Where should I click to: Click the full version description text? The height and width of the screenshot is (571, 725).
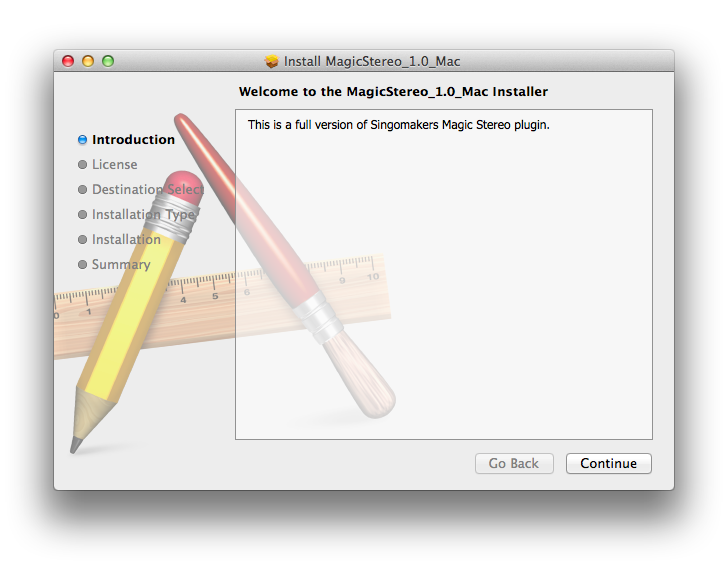(399, 125)
